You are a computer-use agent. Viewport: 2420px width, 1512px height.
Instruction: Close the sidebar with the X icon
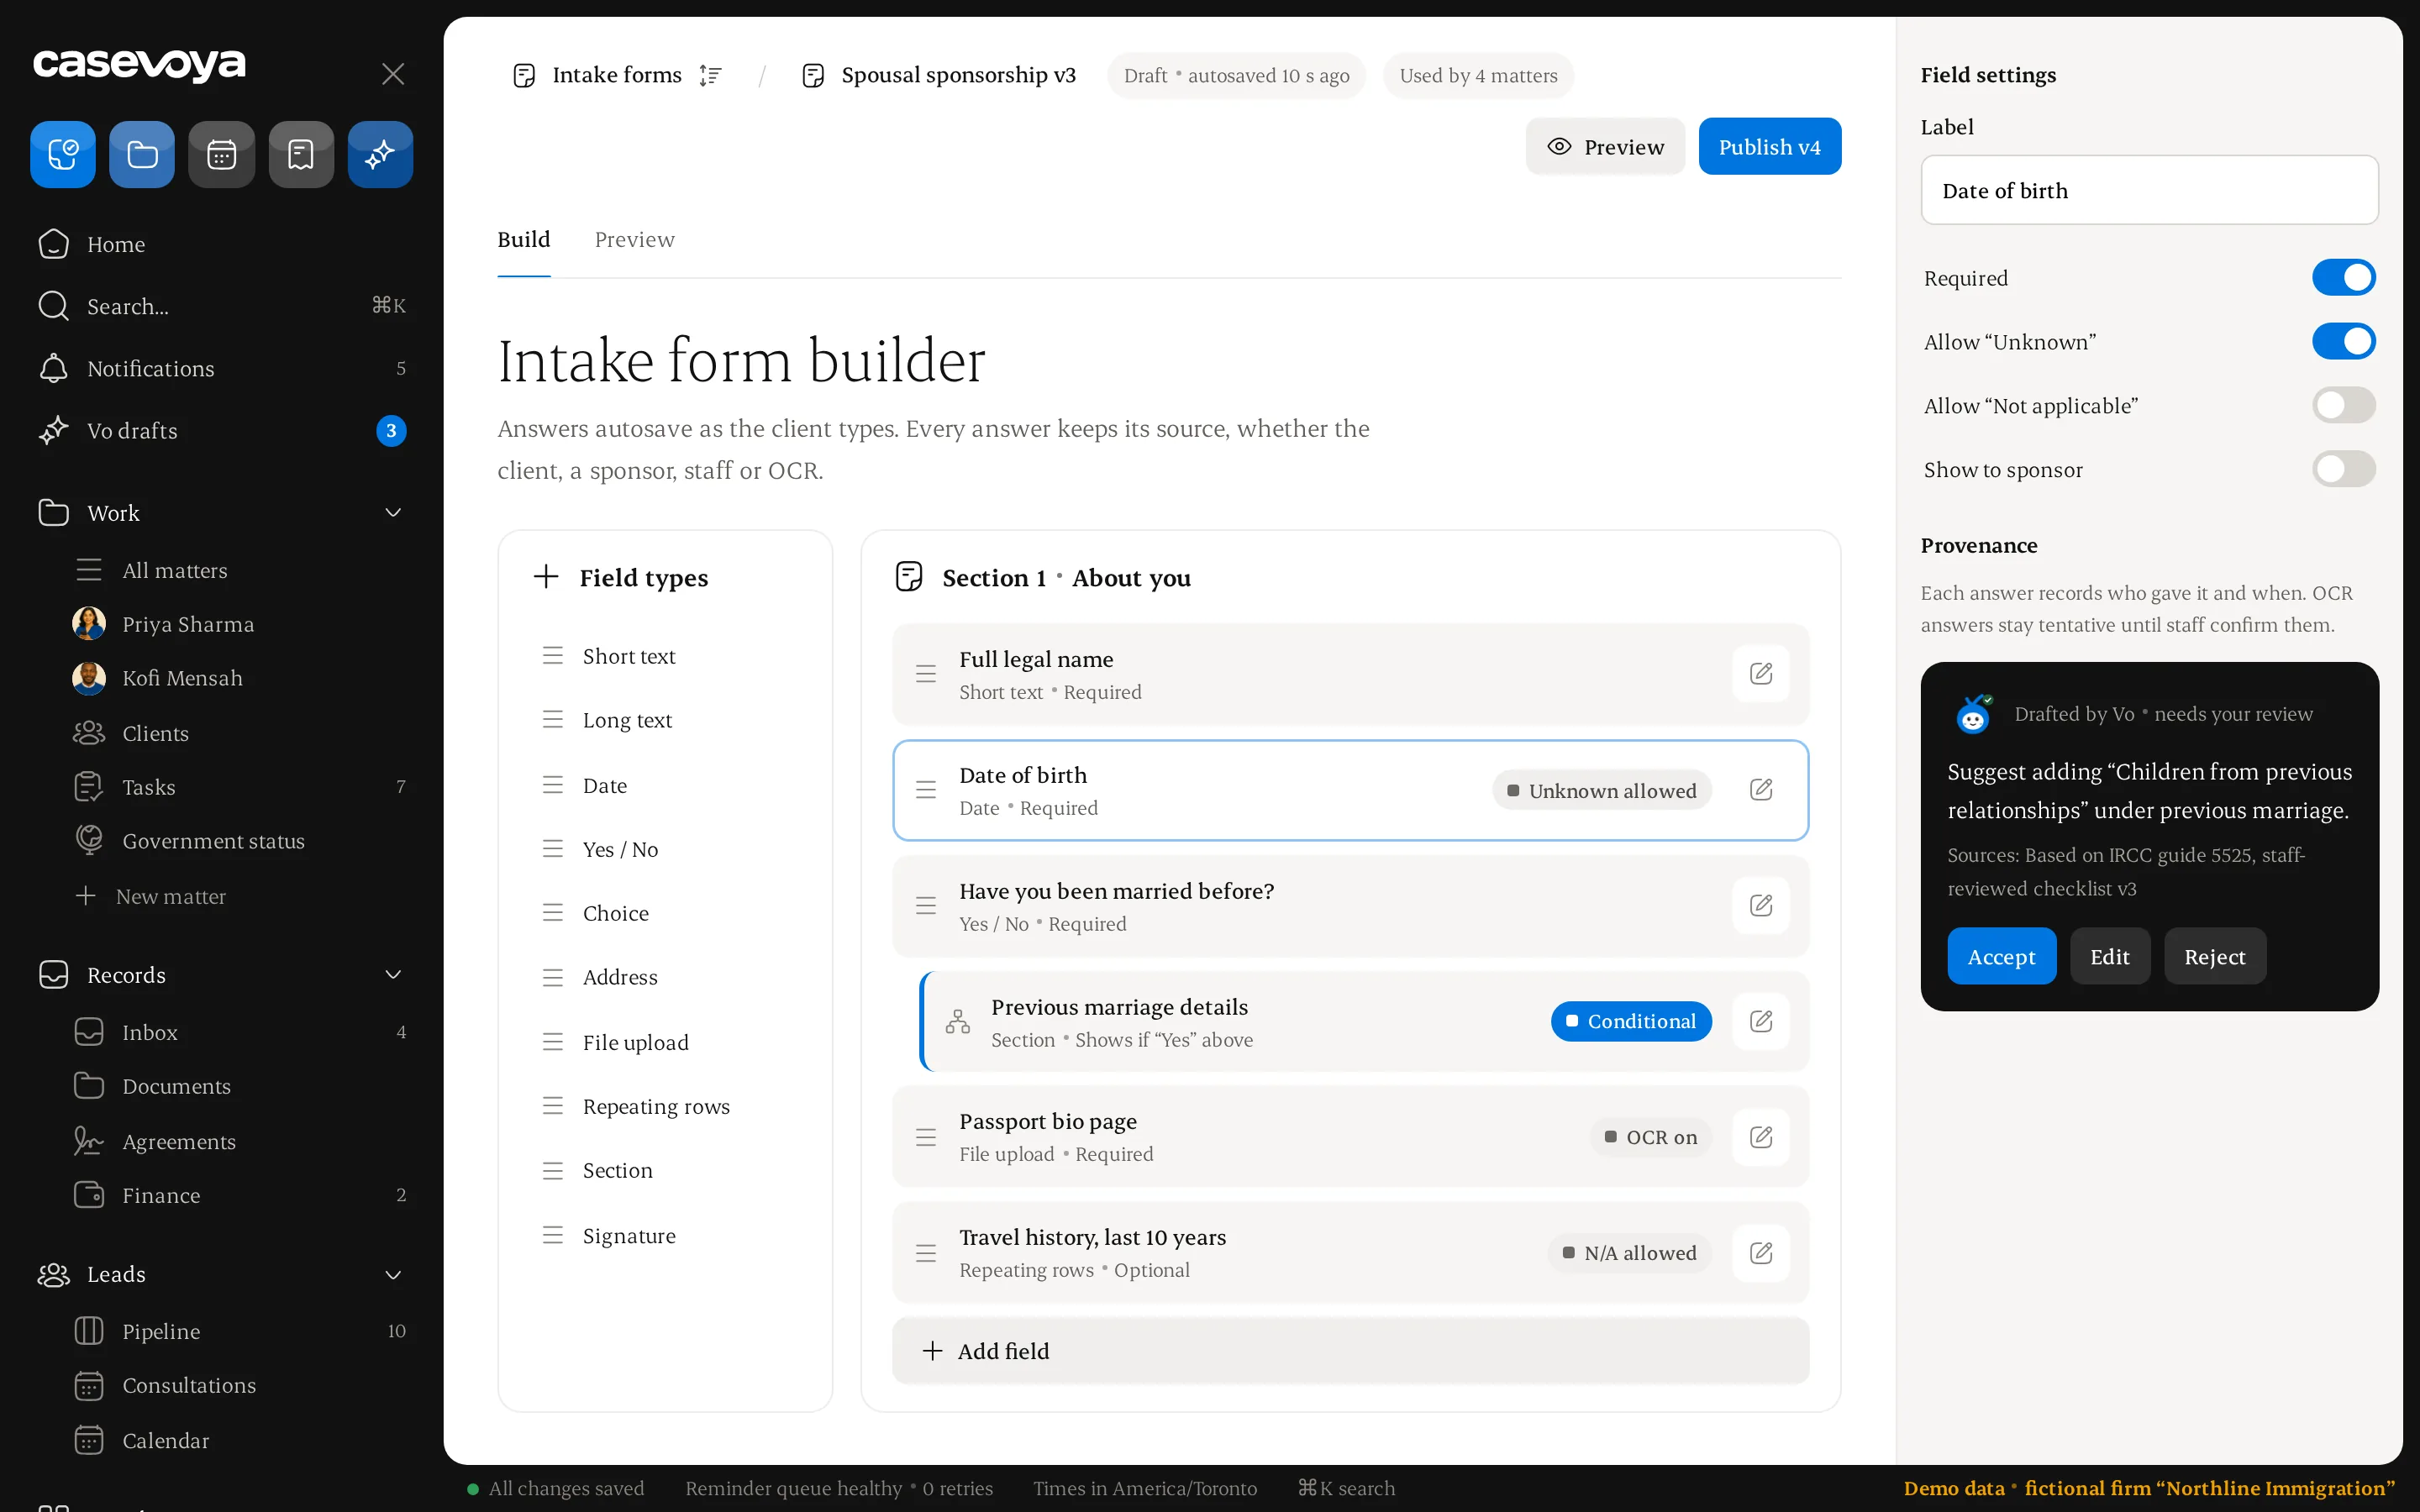point(393,74)
